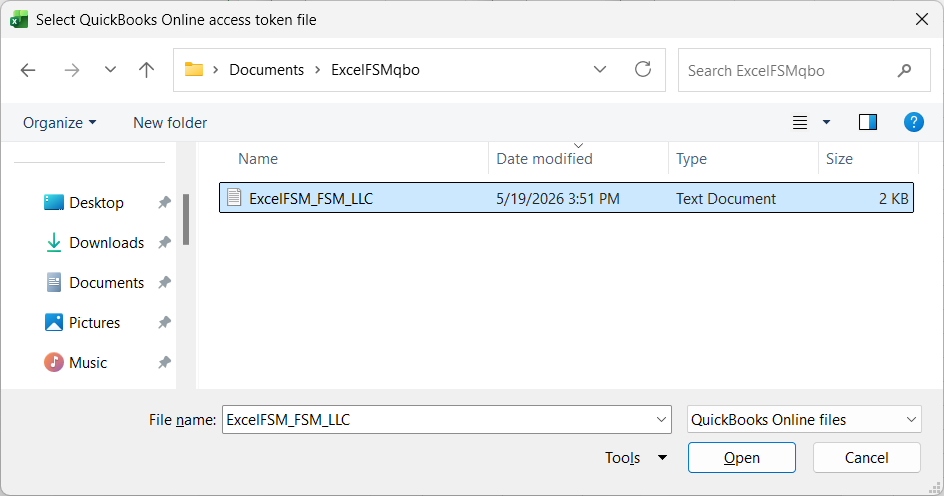Open the previous locations dropdown in the address bar
Viewport: 944px width, 496px height.
point(600,69)
